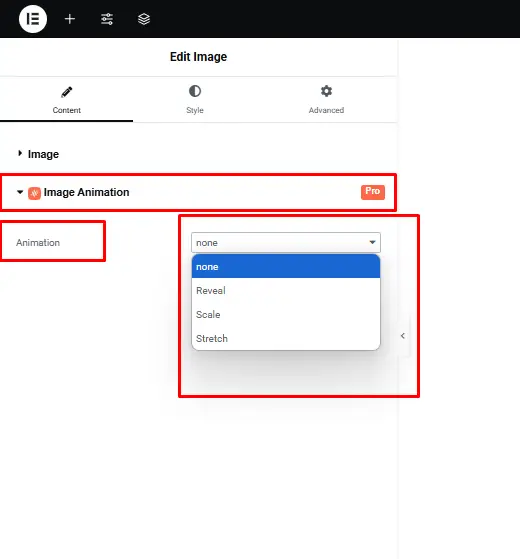This screenshot has width=520, height=559.
Task: Click the Elementor logo icon
Action: 33,19
